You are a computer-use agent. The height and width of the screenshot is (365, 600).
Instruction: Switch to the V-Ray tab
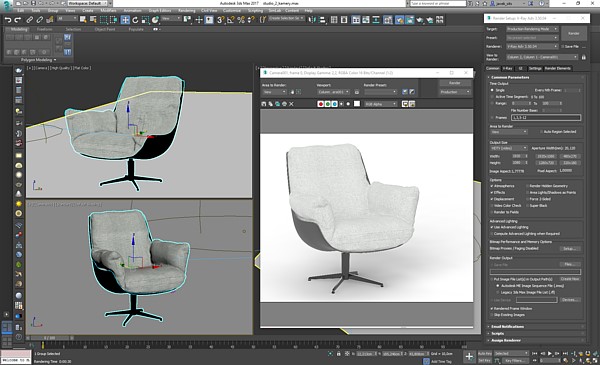coord(507,68)
